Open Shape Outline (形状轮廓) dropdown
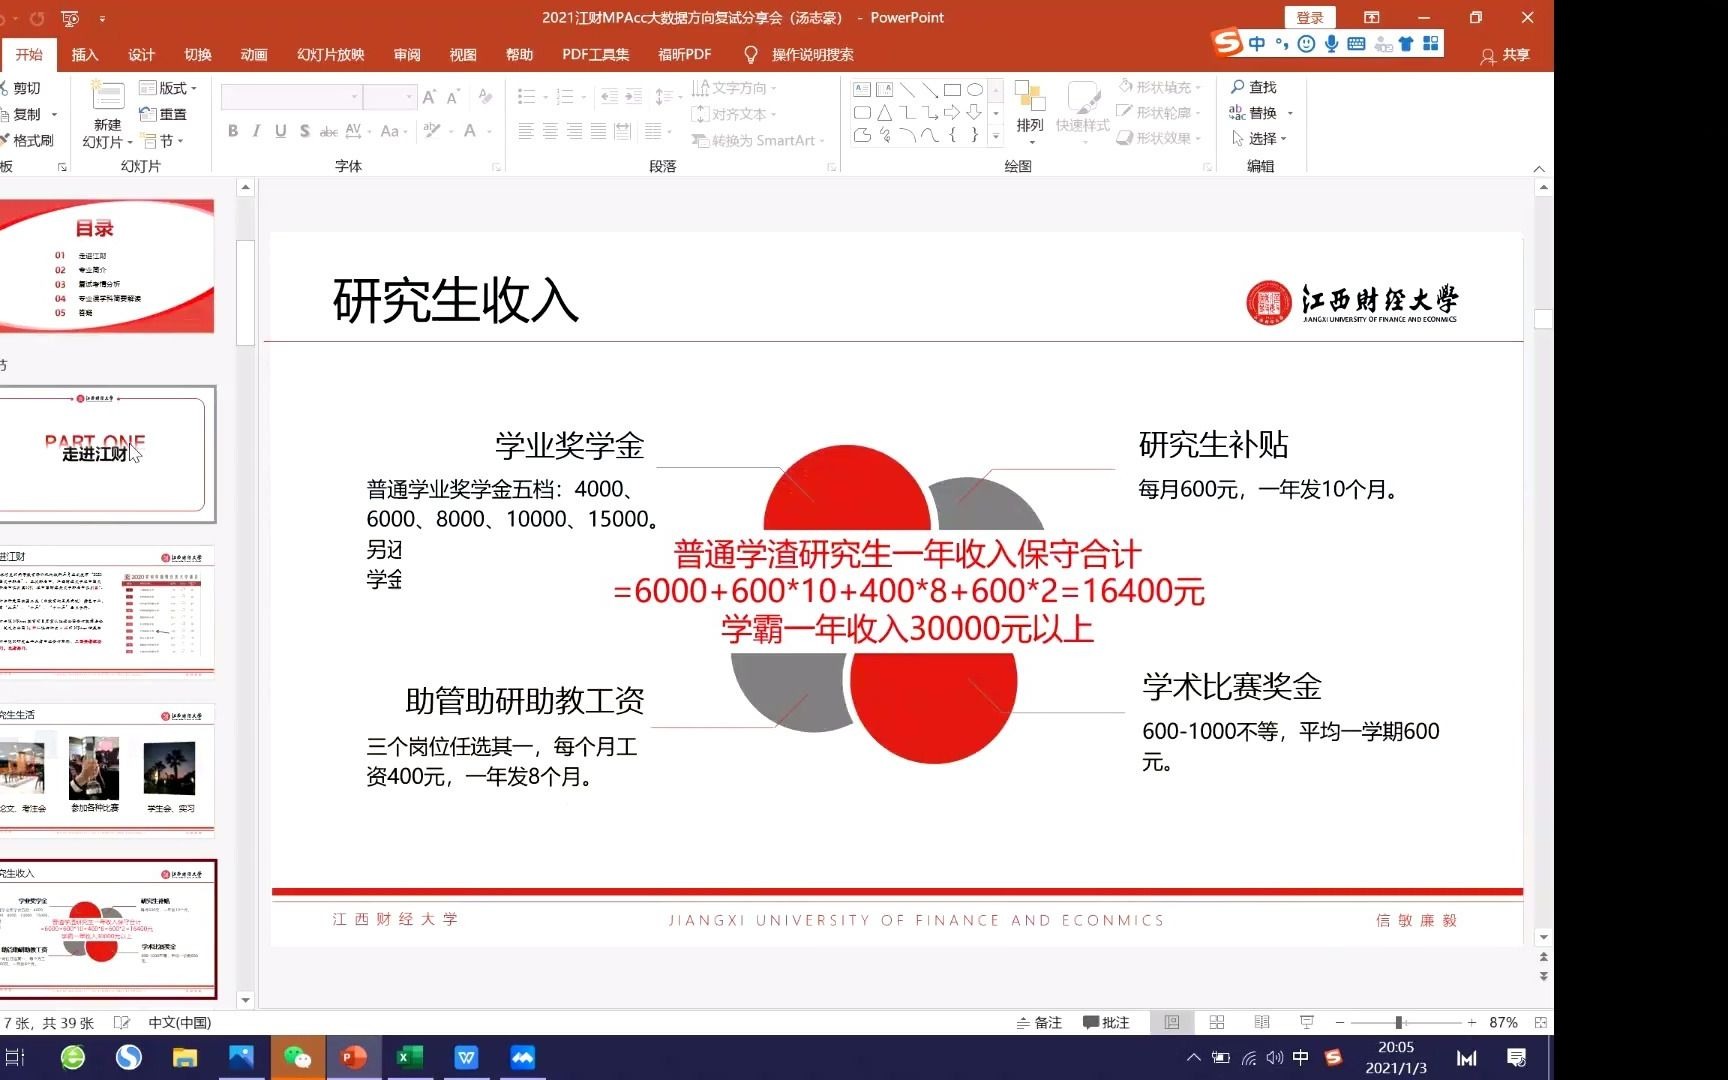This screenshot has width=1728, height=1080. click(1160, 113)
